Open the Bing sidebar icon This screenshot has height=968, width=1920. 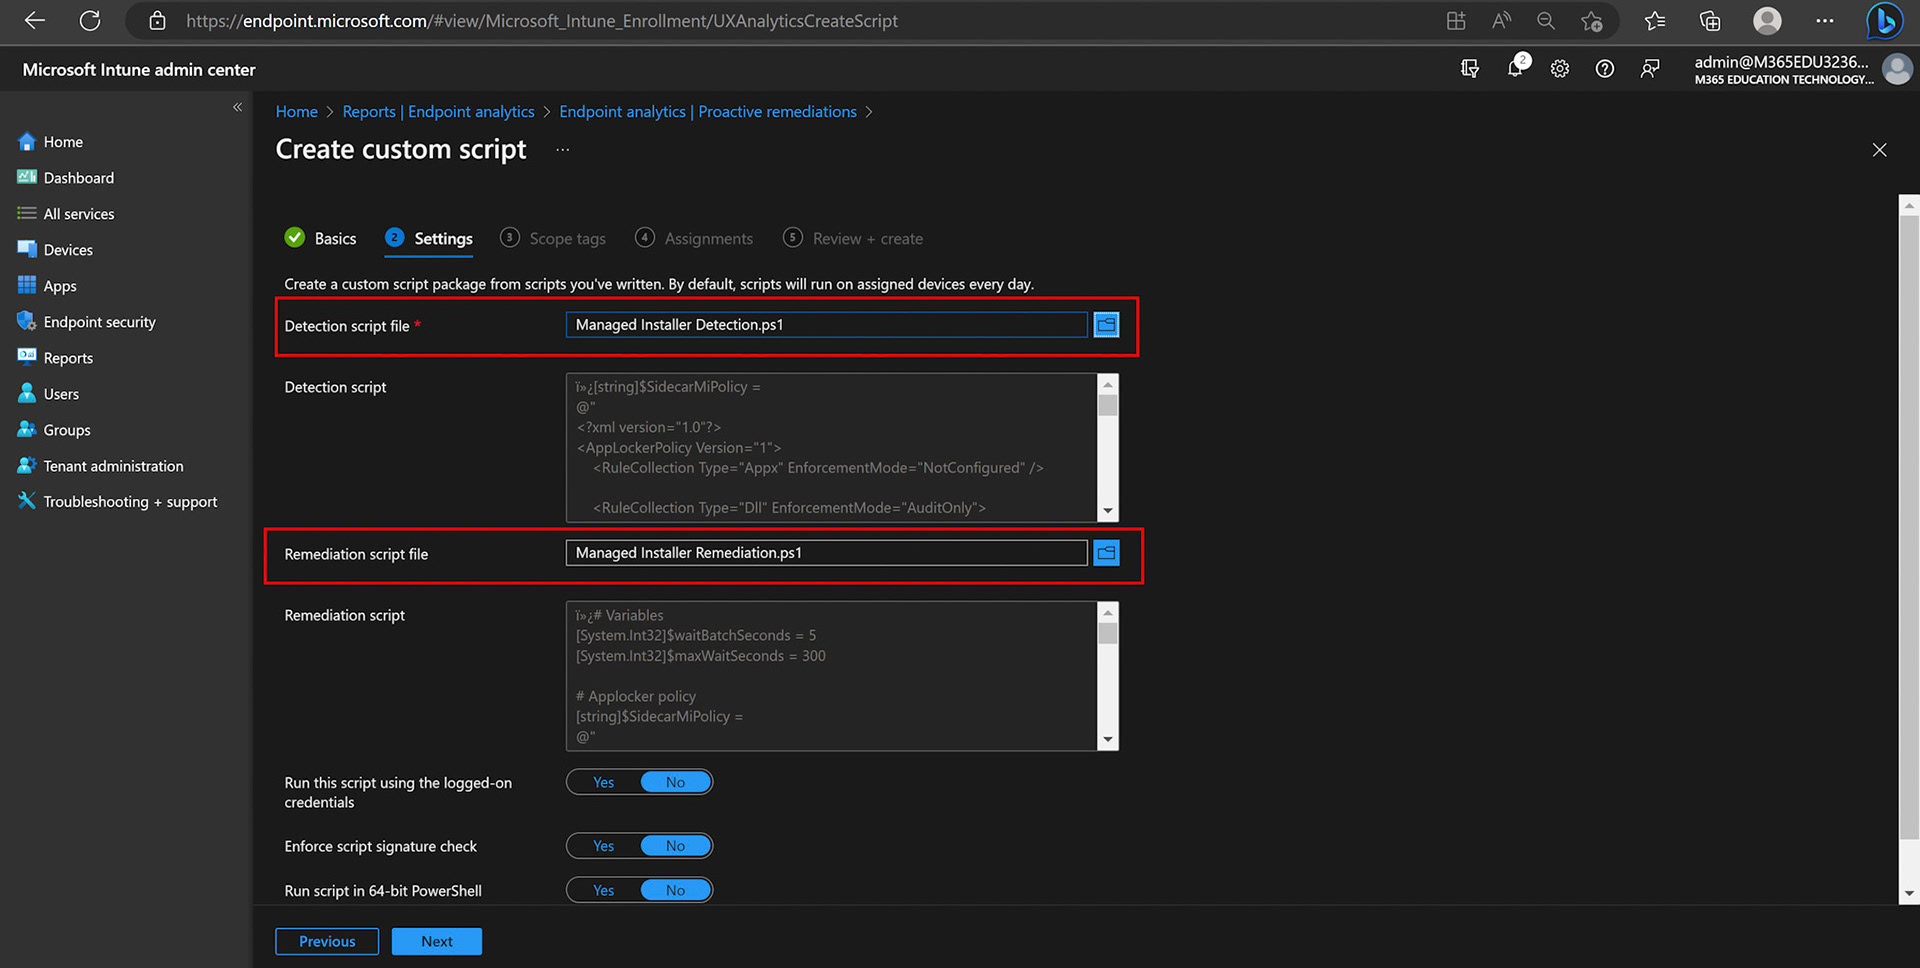[1884, 20]
